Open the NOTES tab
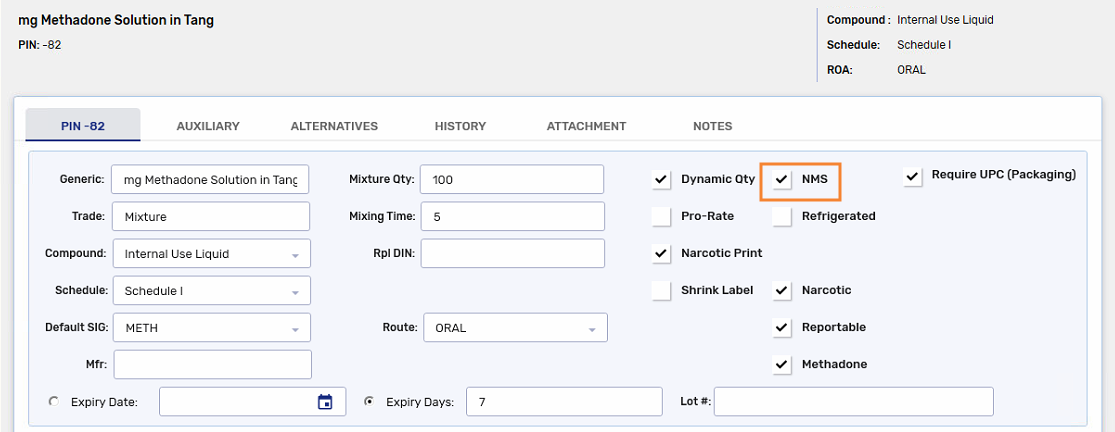The width and height of the screenshot is (1115, 432). tap(712, 126)
